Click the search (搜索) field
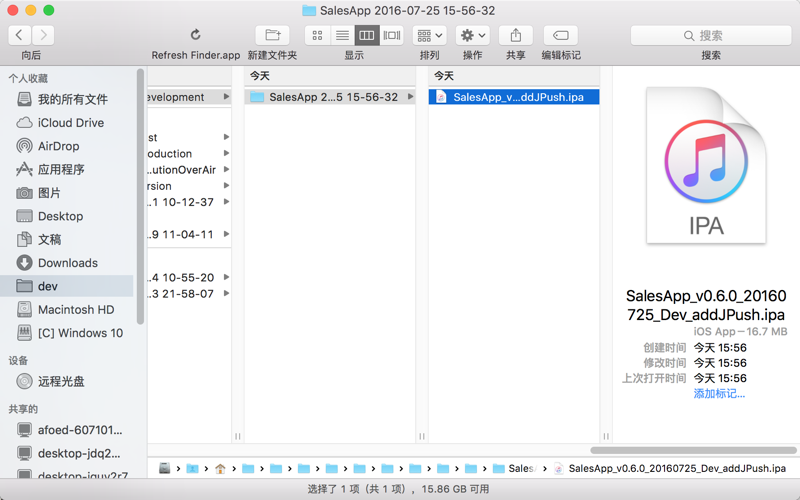Image resolution: width=800 pixels, height=500 pixels. click(x=711, y=35)
